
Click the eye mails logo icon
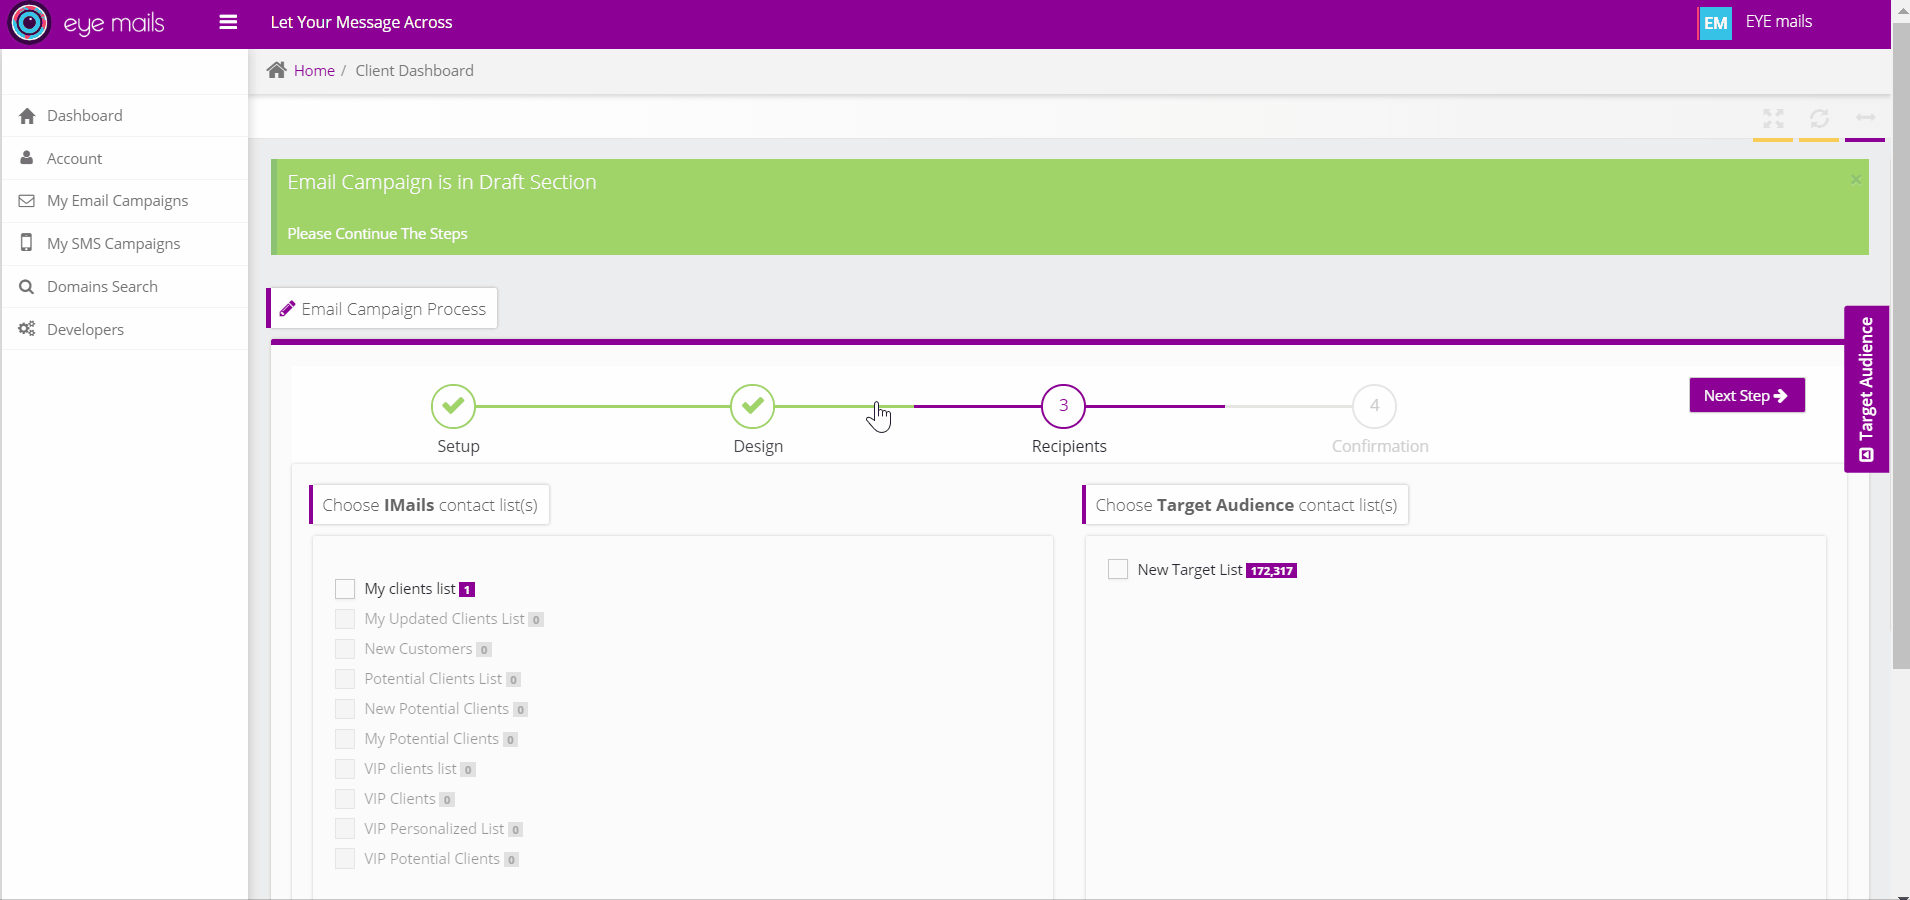tap(29, 23)
